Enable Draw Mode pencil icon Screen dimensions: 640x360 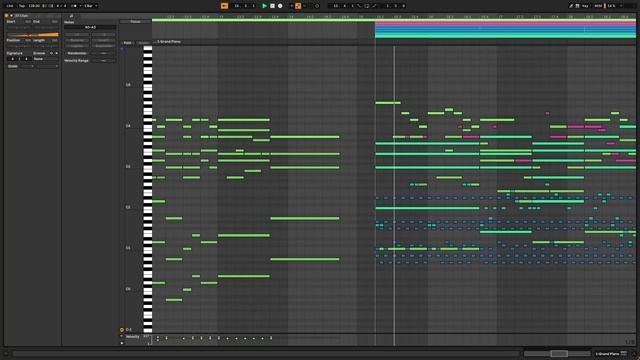point(571,6)
